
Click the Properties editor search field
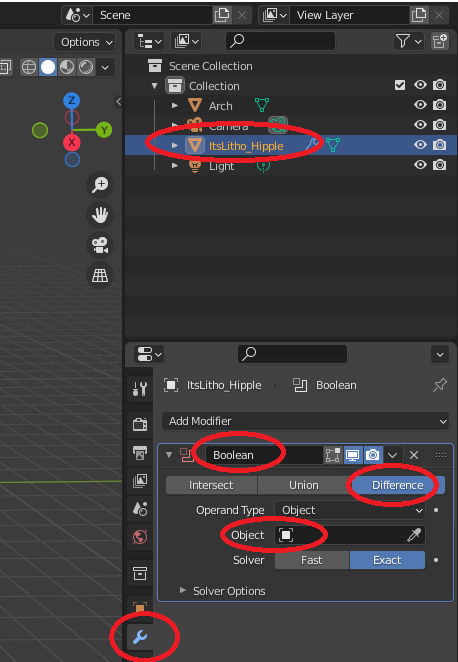(292, 354)
